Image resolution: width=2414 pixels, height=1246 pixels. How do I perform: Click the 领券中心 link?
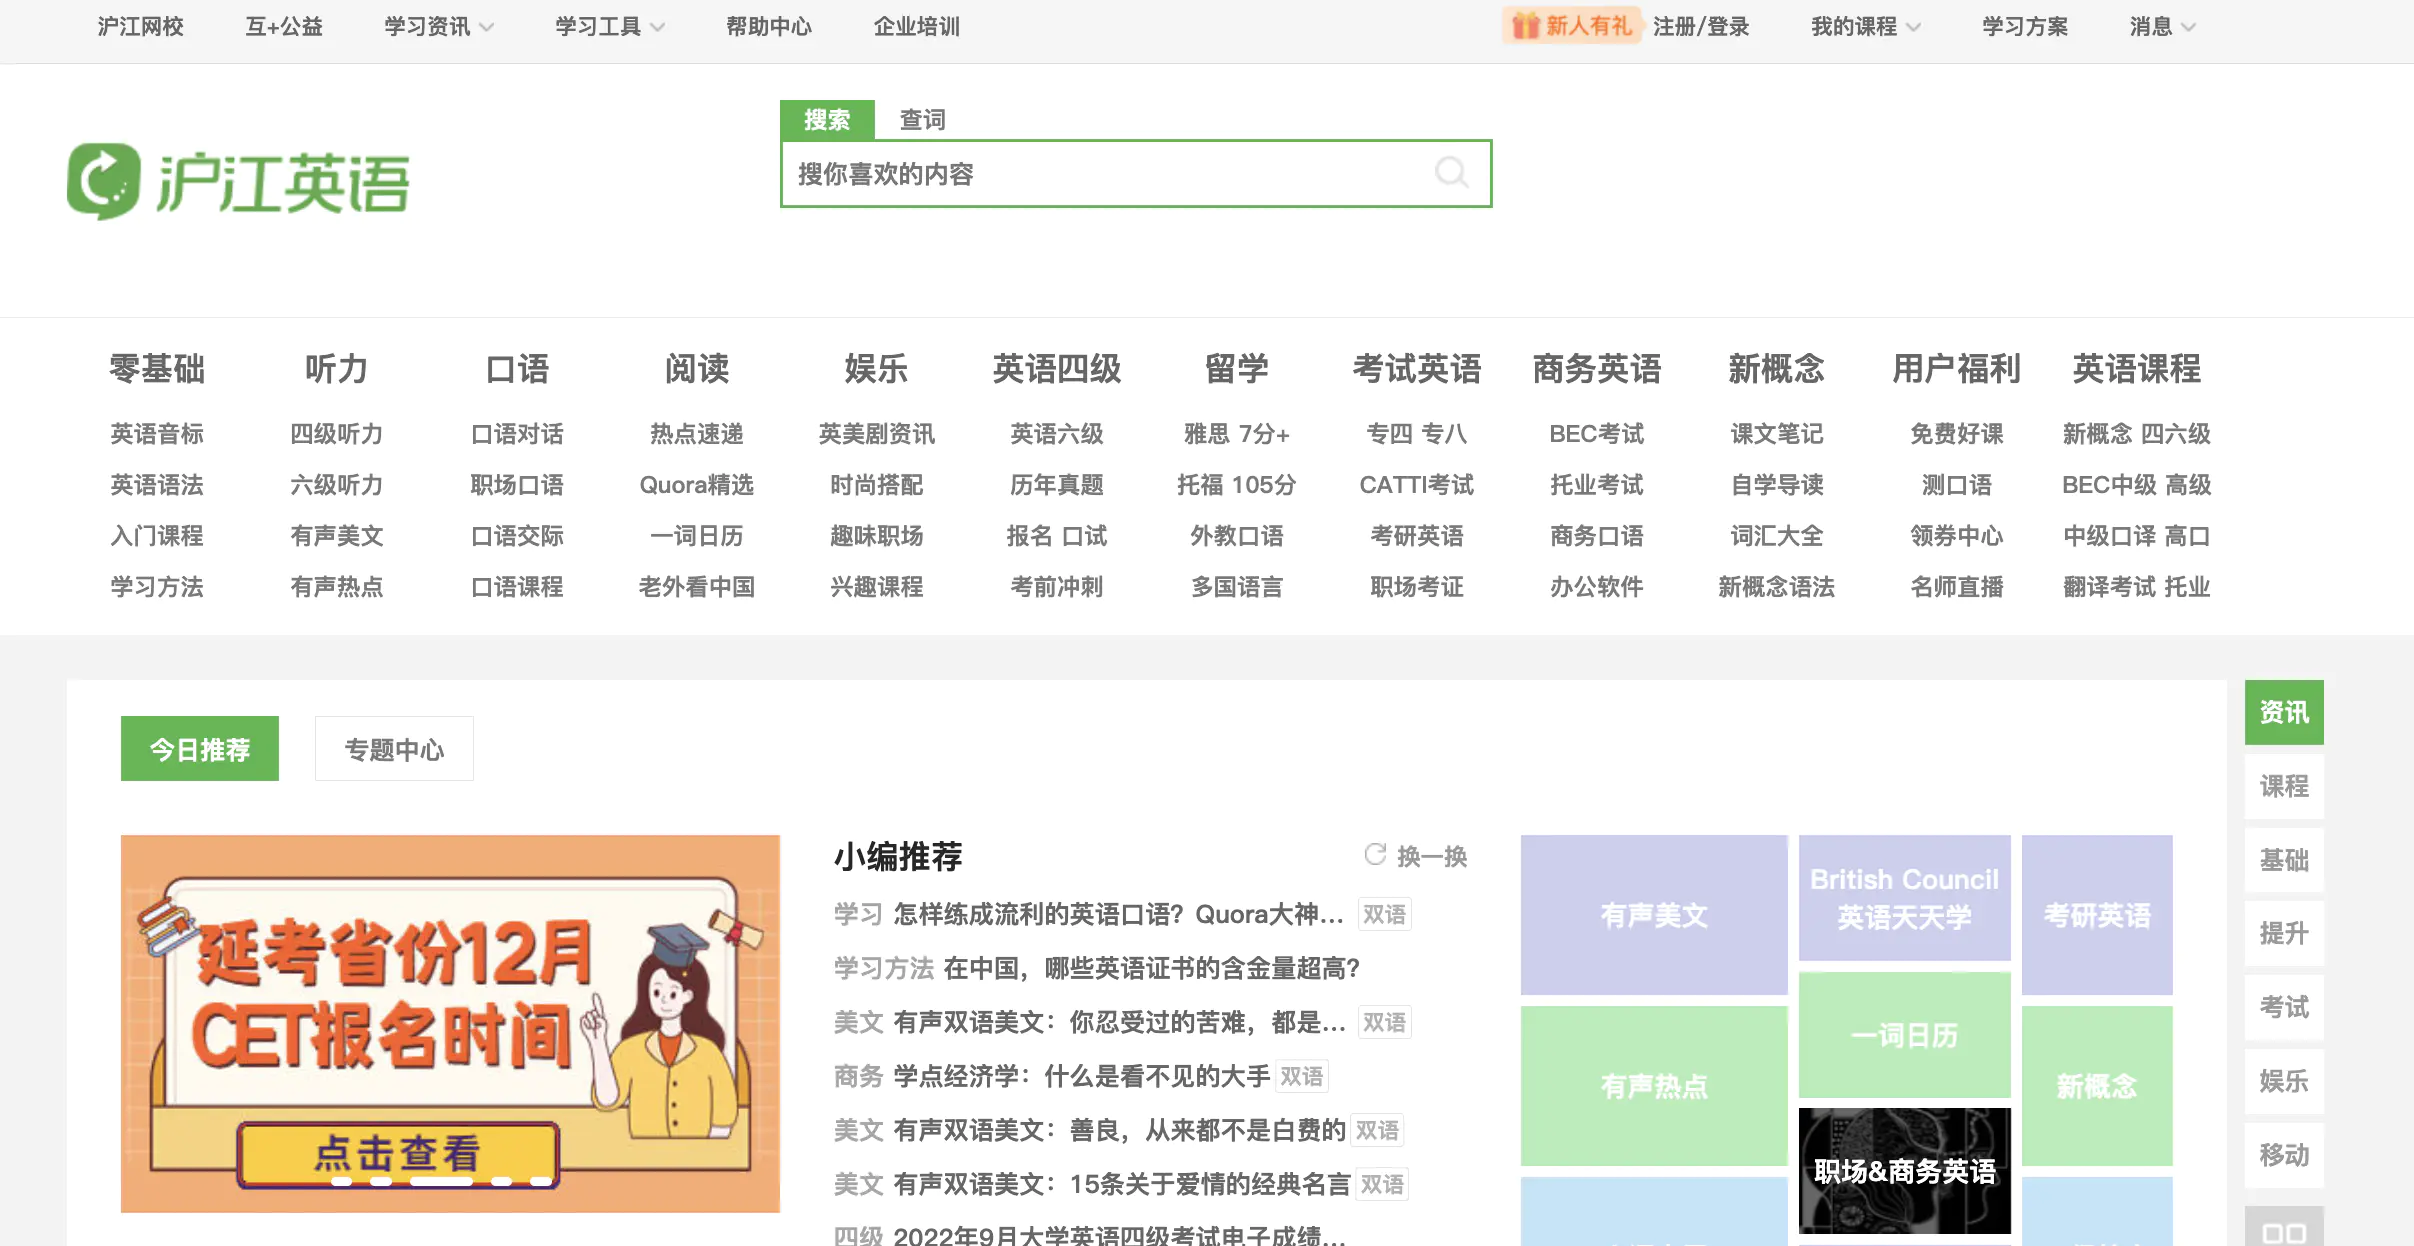click(1957, 536)
